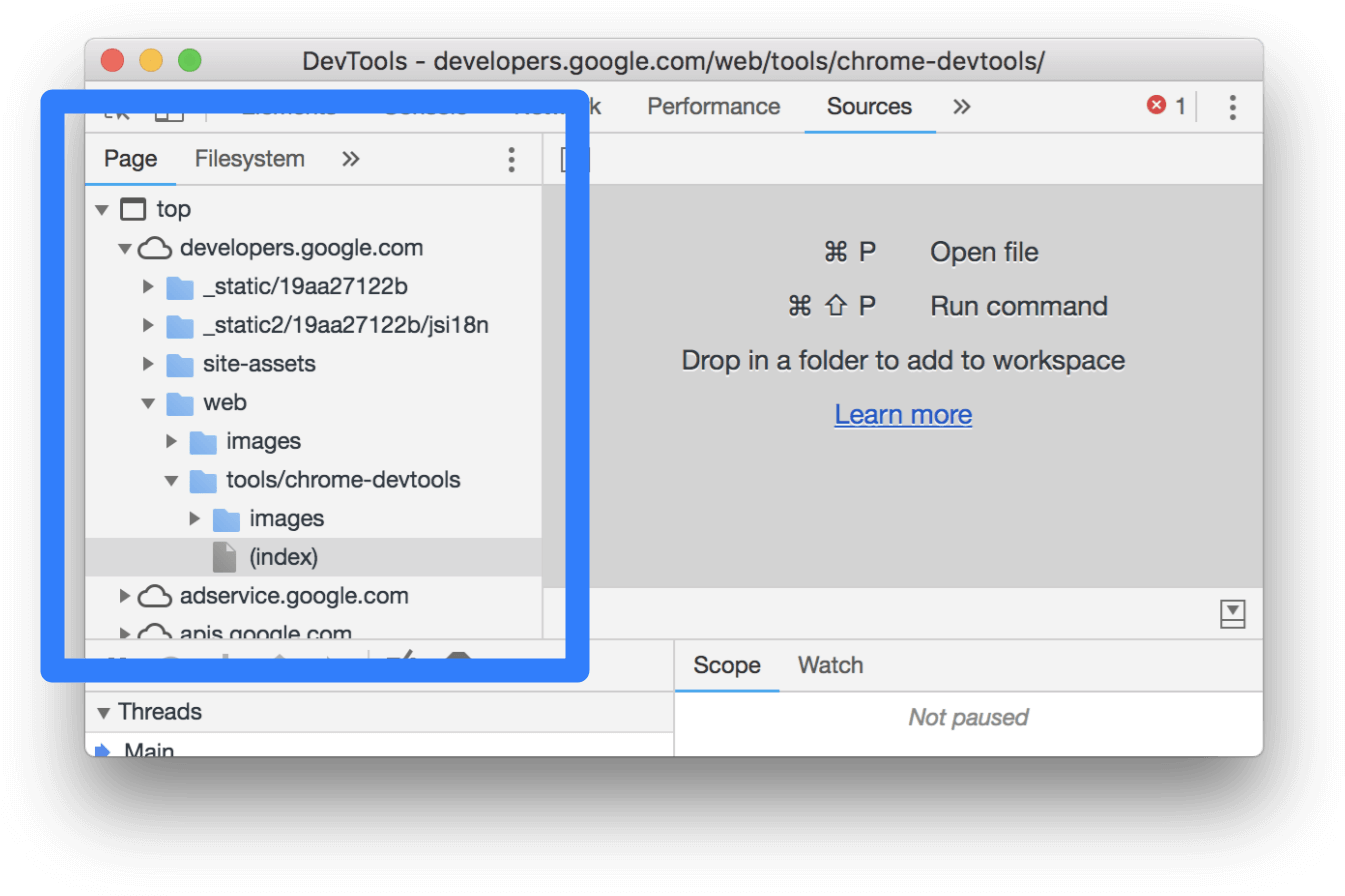Screen dimensions: 1345x896
Task: Click the (index) document icon
Action: click(224, 557)
